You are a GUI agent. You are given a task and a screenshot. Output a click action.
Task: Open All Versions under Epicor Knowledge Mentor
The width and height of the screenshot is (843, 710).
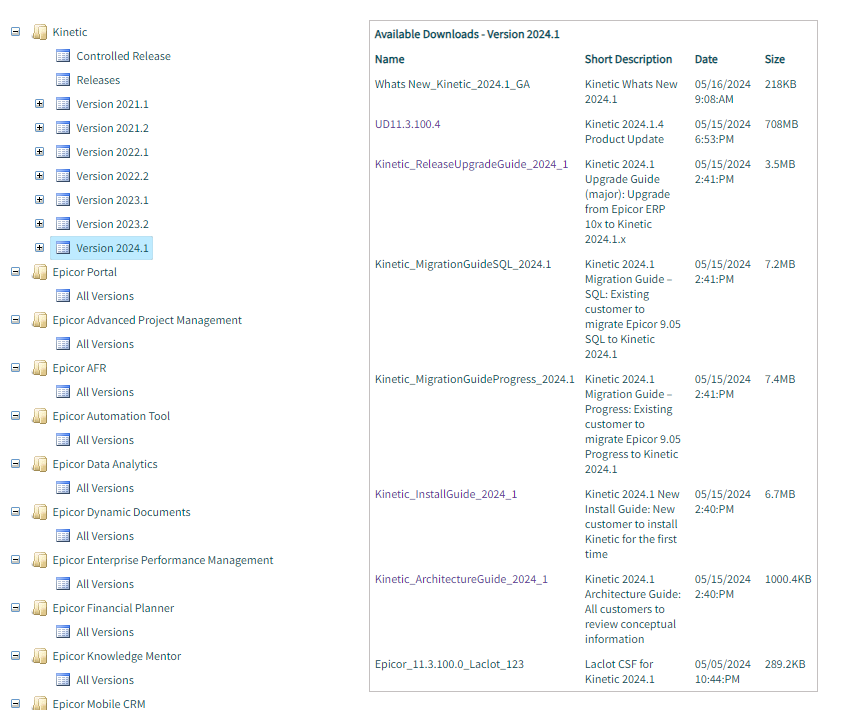[105, 680]
